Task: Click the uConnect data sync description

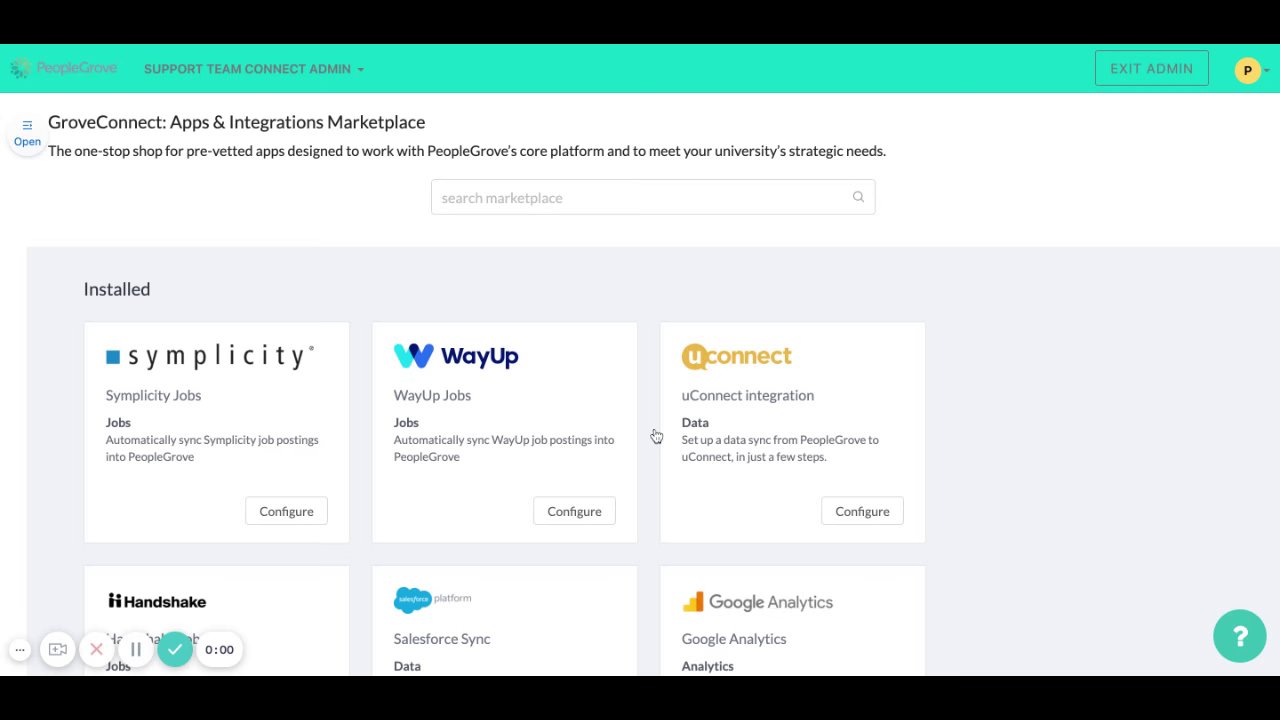Action: 780,448
